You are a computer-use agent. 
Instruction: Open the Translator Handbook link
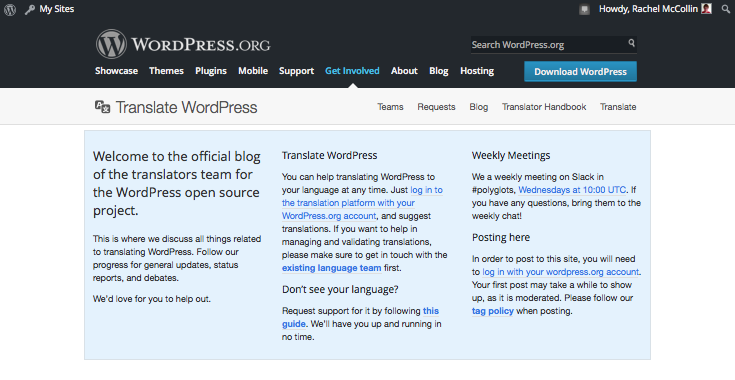pyautogui.click(x=544, y=107)
